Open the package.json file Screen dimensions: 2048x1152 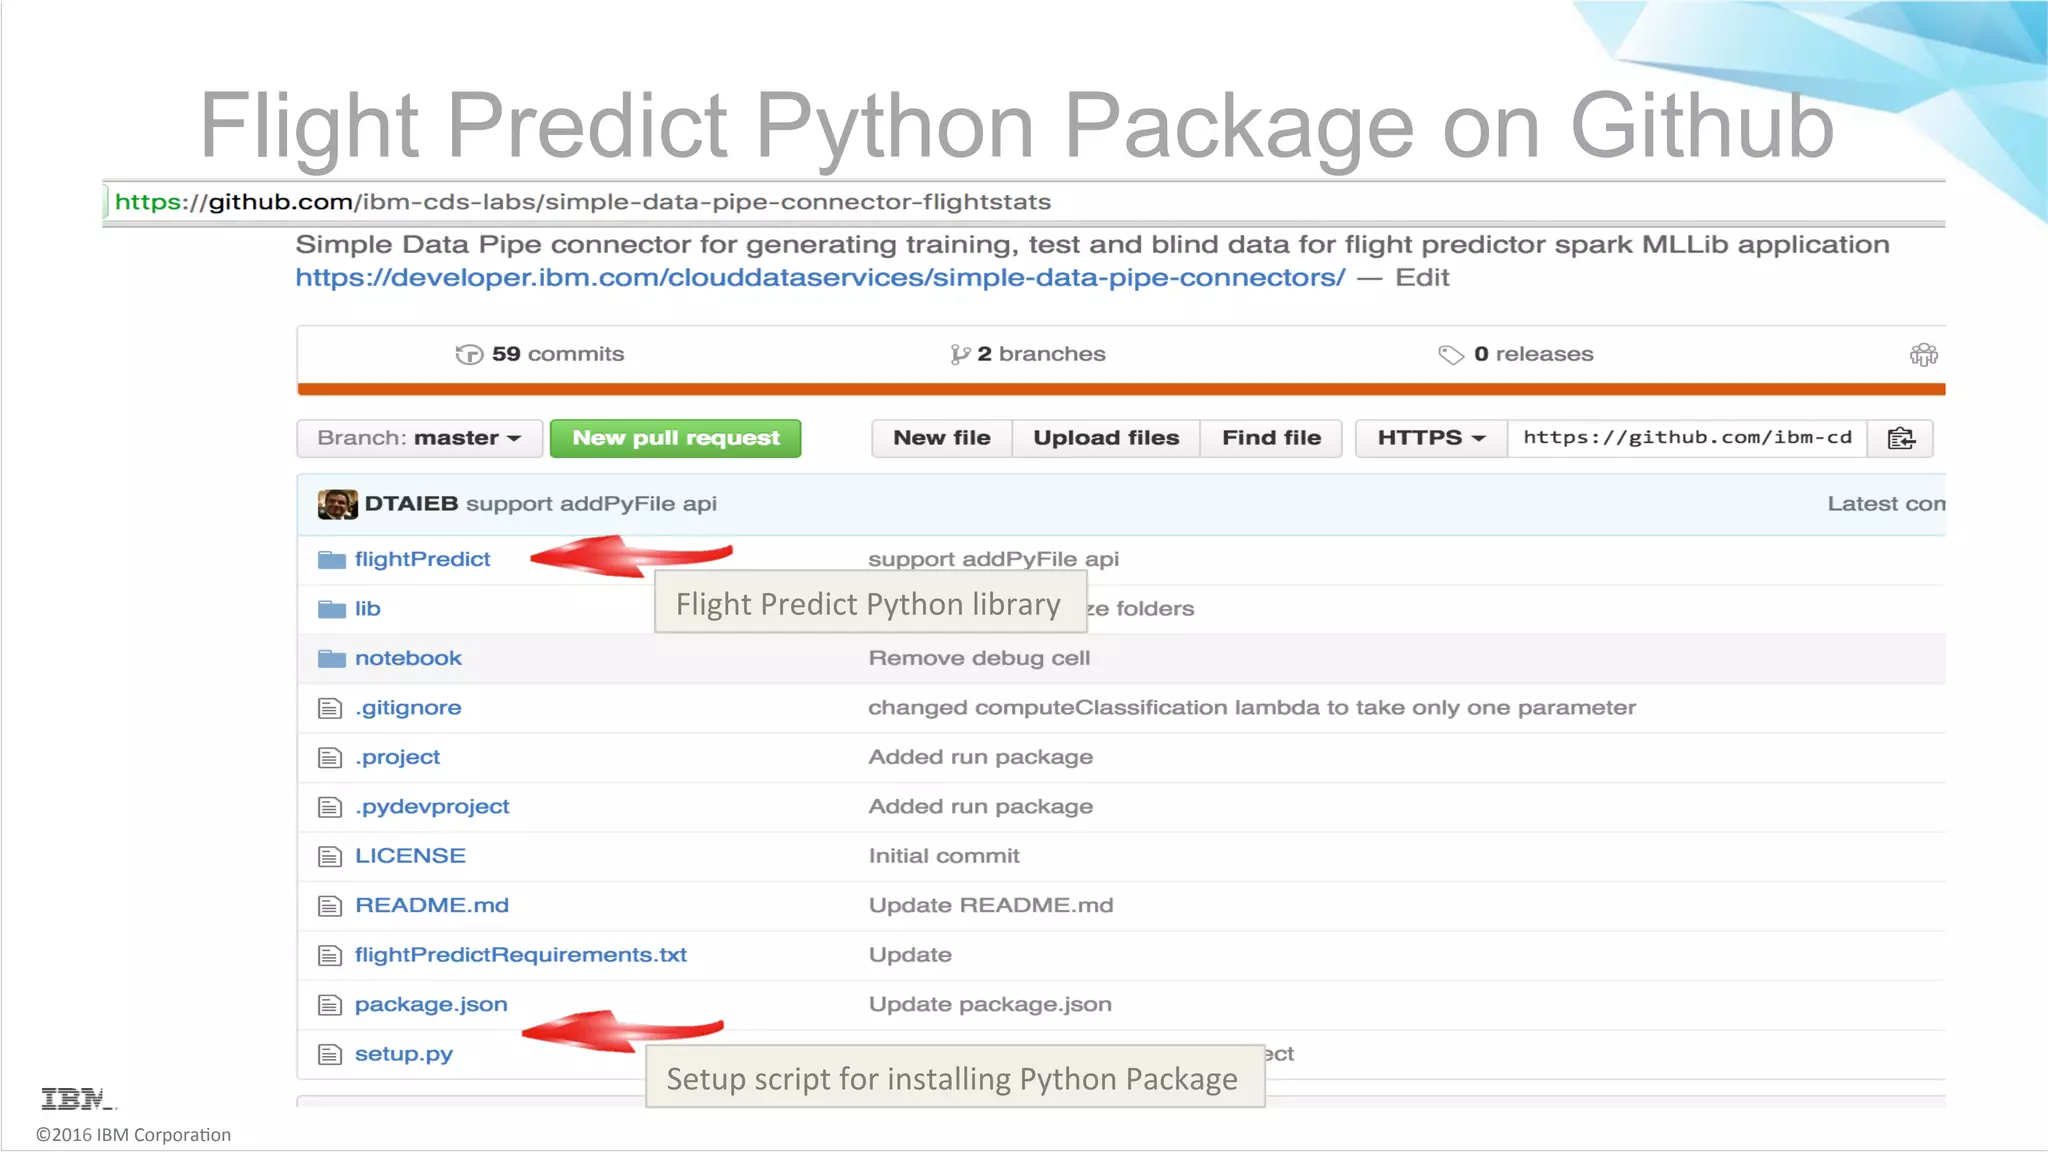[x=431, y=1005]
